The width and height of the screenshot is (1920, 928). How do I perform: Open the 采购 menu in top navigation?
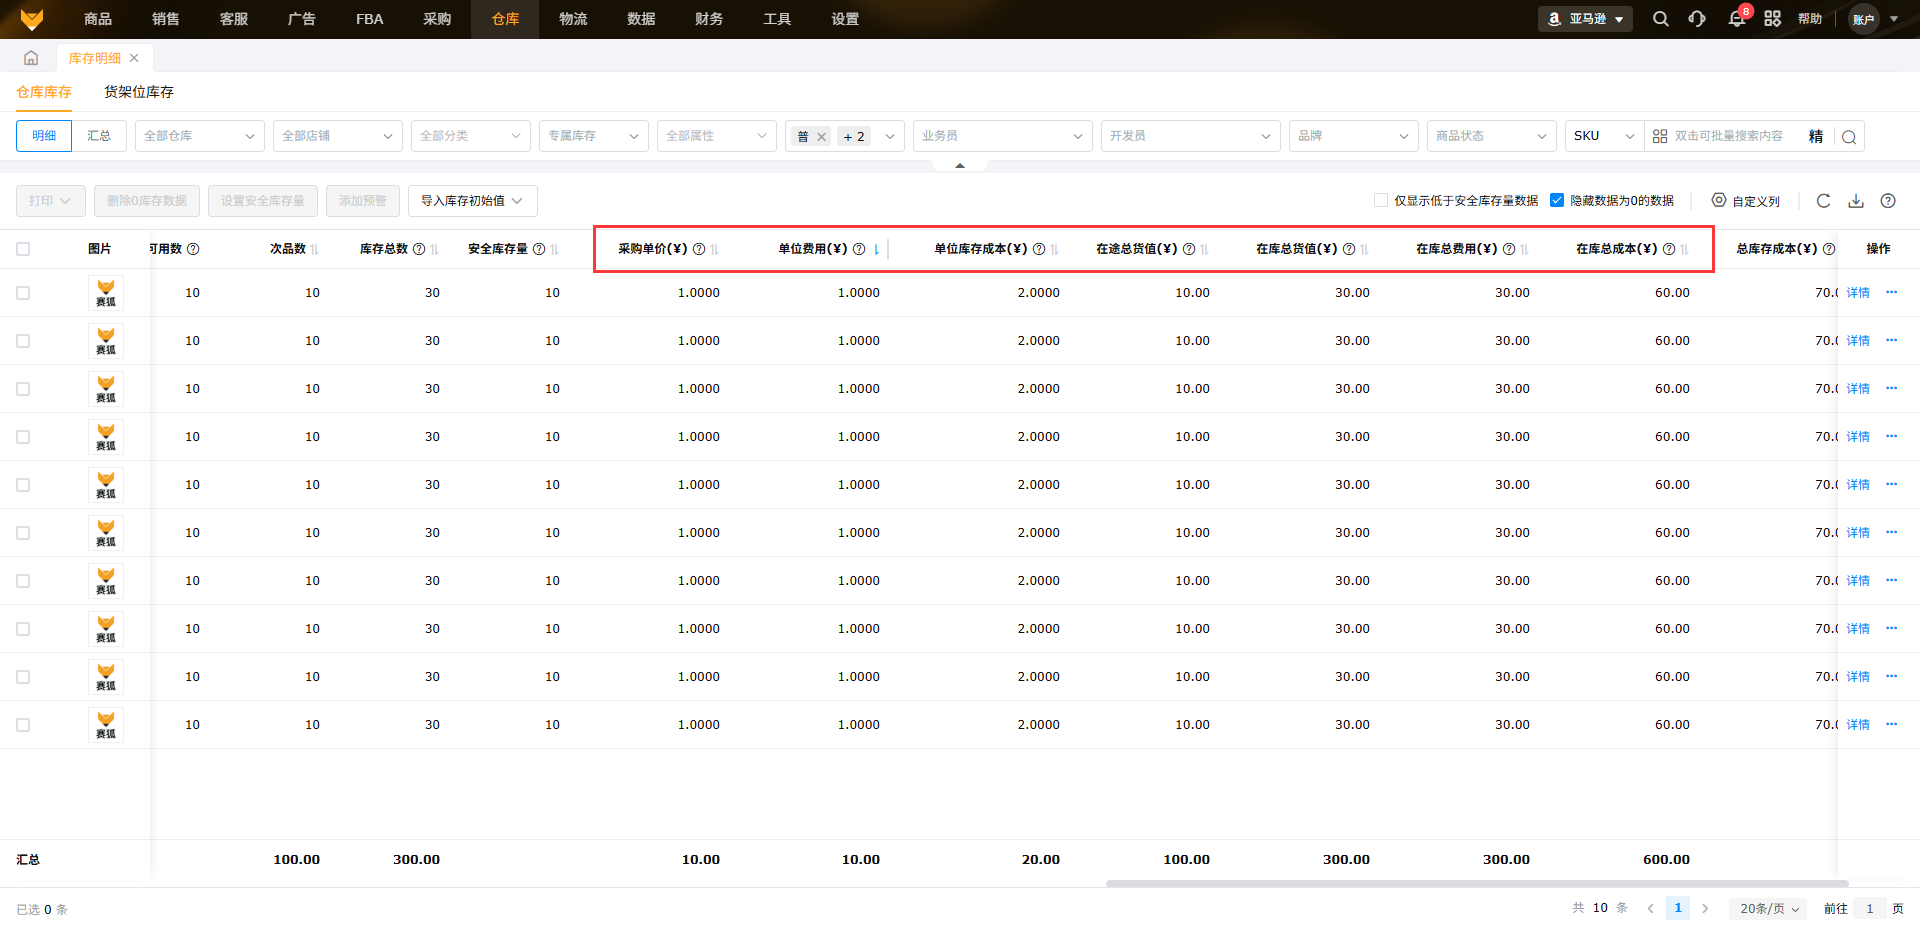tap(437, 19)
